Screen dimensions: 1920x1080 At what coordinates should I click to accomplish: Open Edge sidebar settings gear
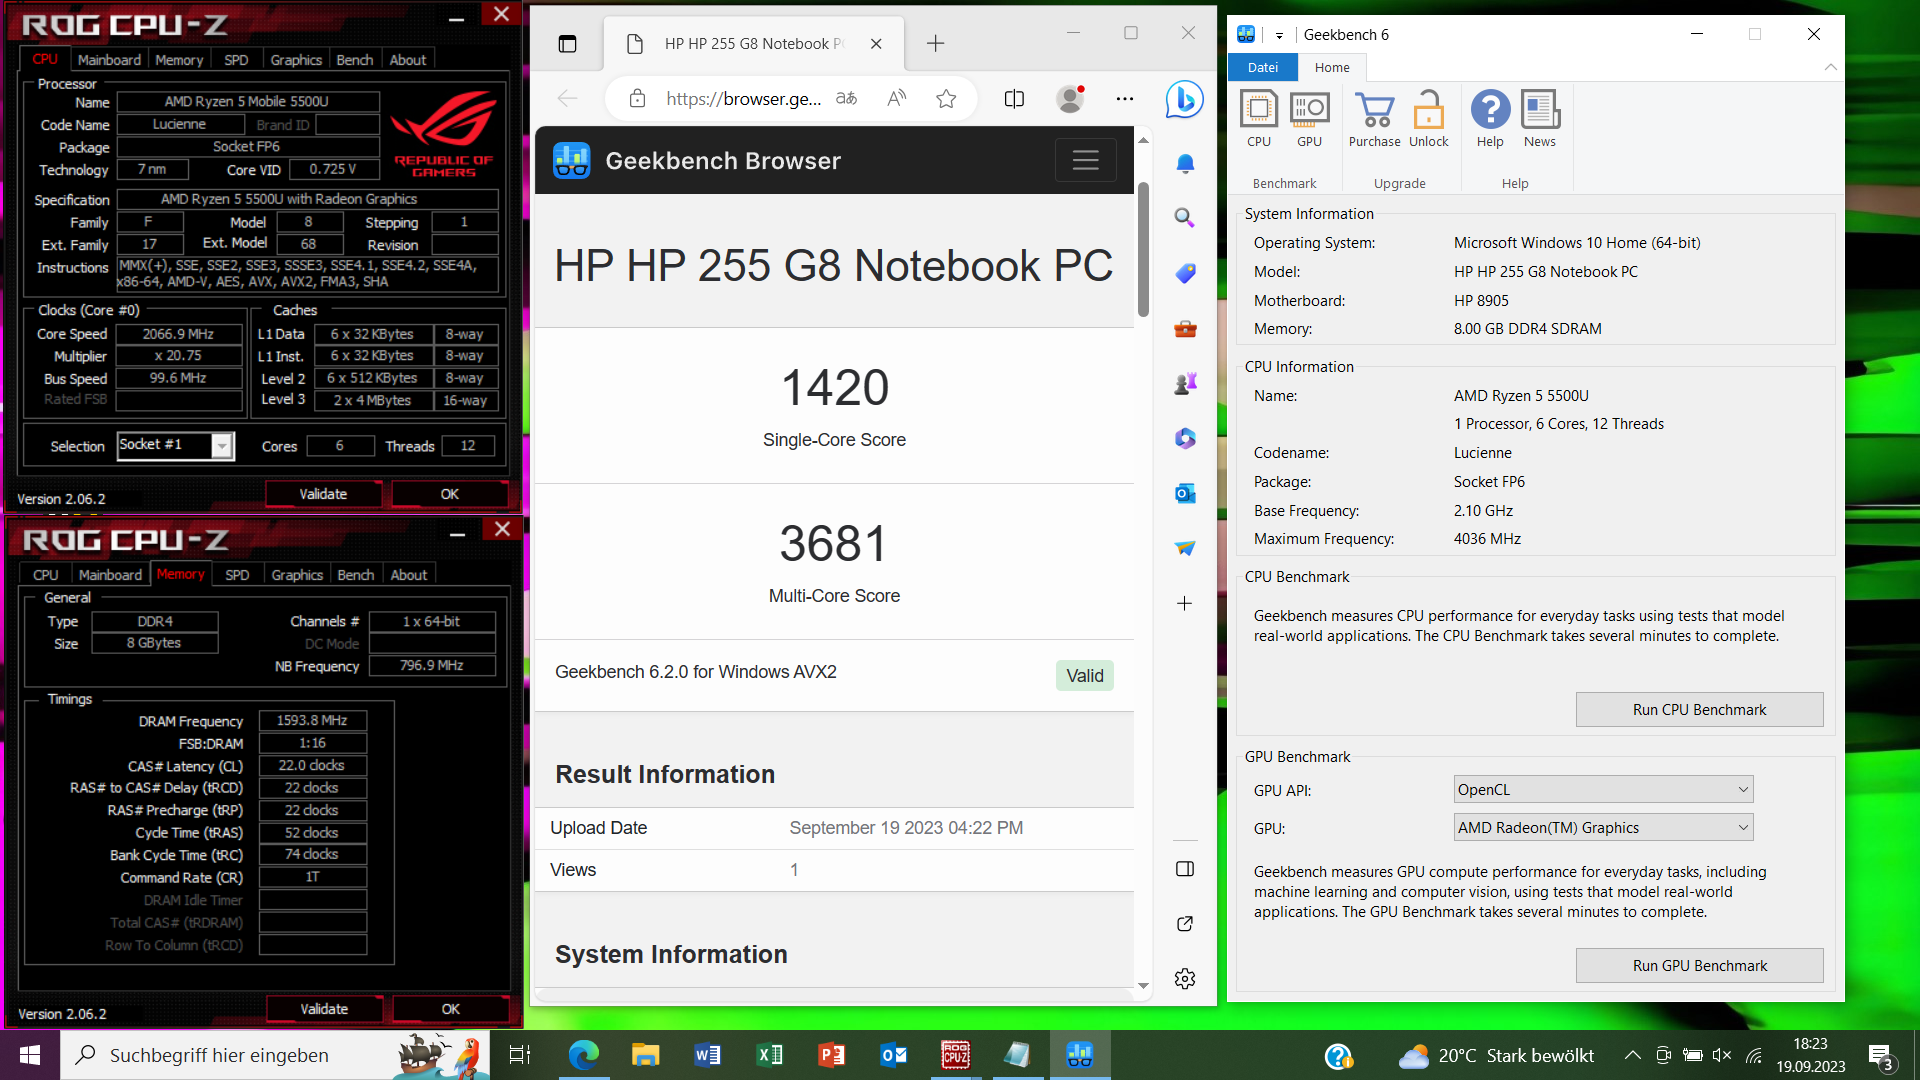coord(1185,979)
